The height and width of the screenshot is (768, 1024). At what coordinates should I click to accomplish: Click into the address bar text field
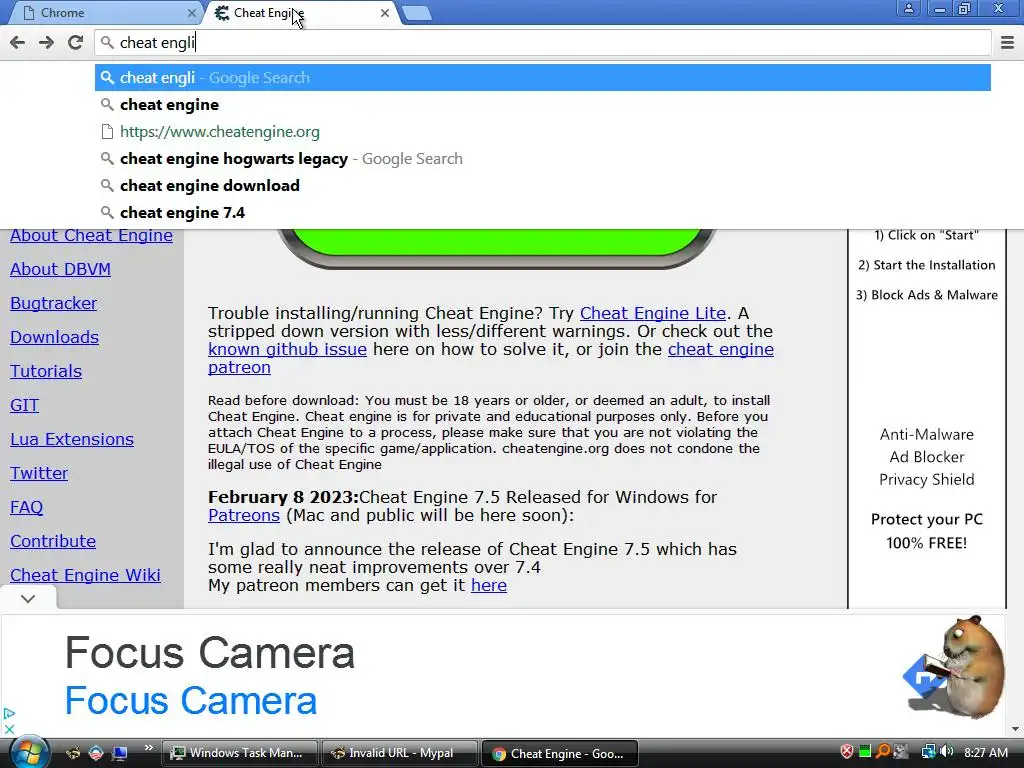point(543,42)
